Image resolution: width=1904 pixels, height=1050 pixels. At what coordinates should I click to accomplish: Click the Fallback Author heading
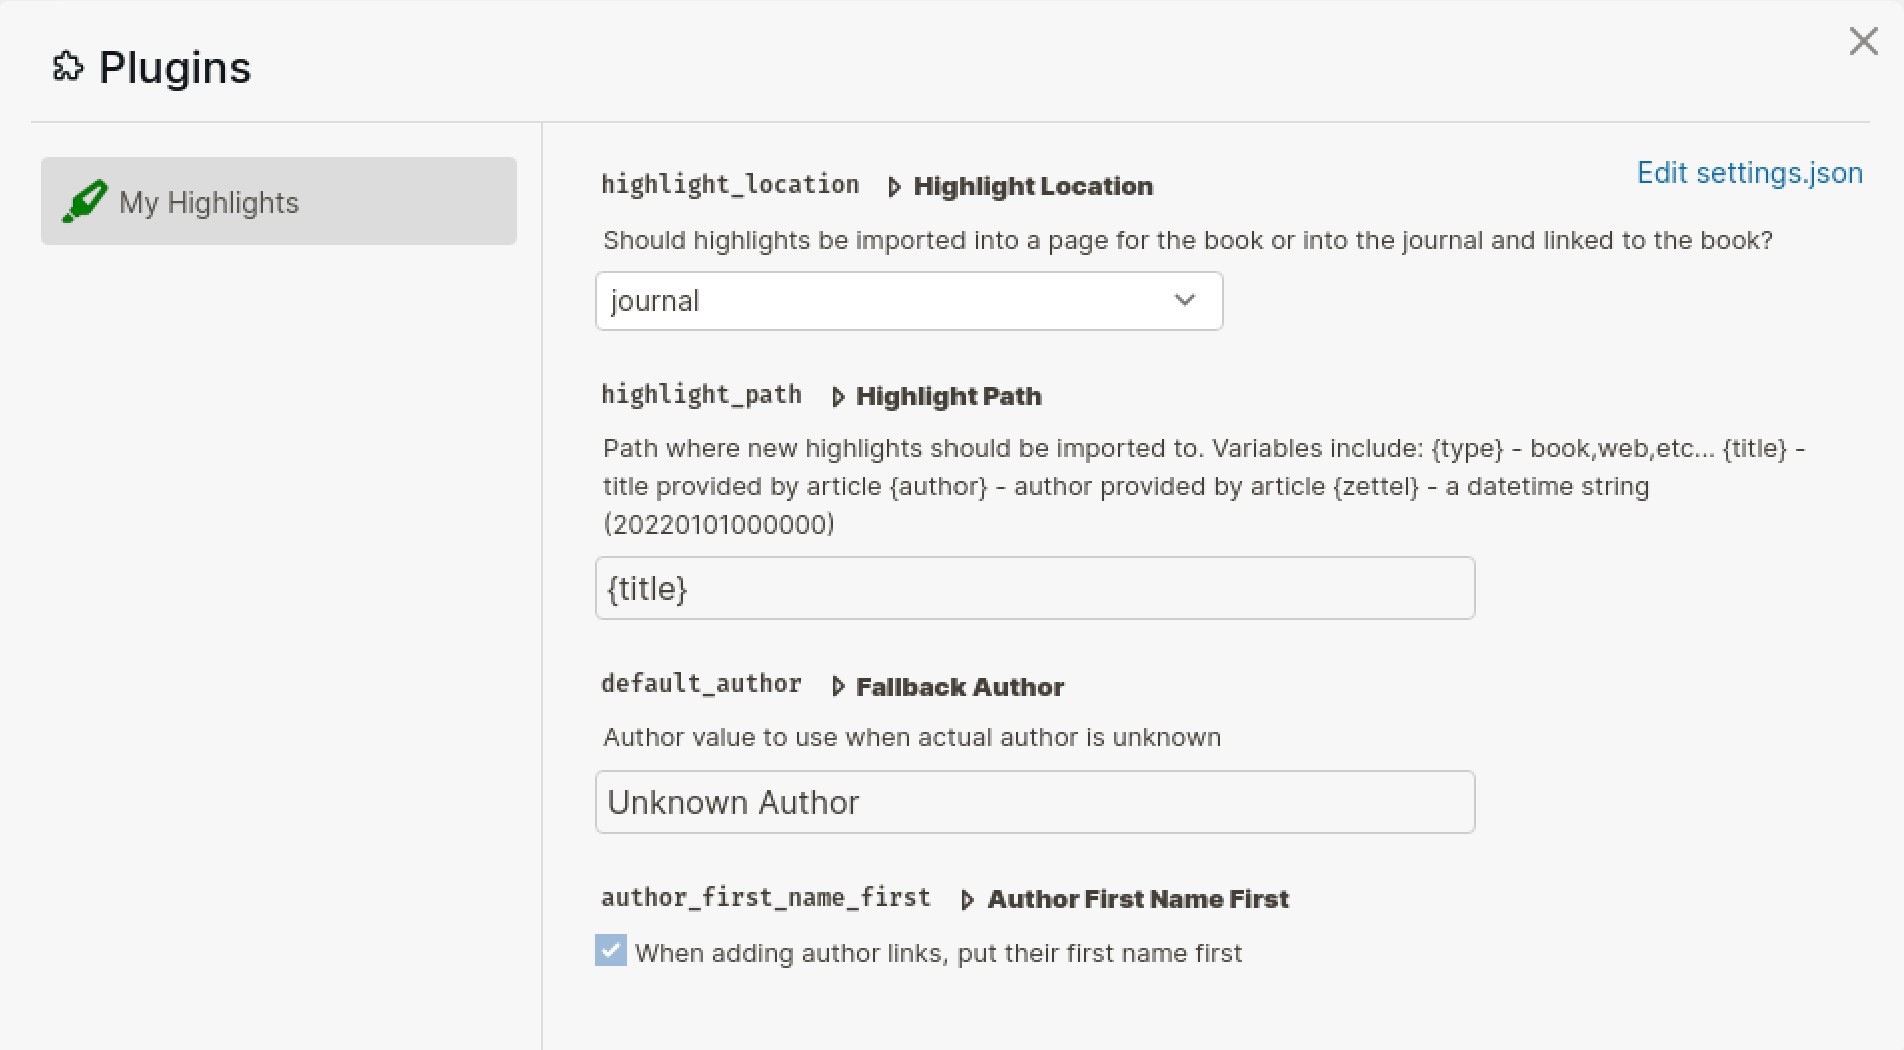coord(960,687)
